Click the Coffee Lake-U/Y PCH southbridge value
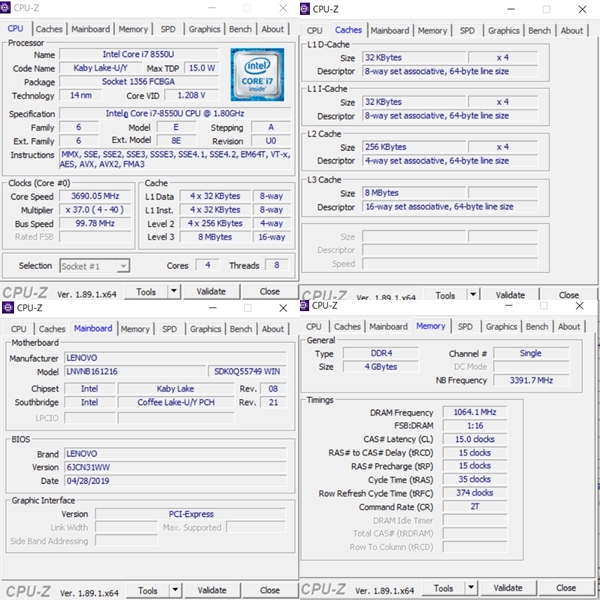Image resolution: width=600 pixels, height=600 pixels. pos(176,403)
